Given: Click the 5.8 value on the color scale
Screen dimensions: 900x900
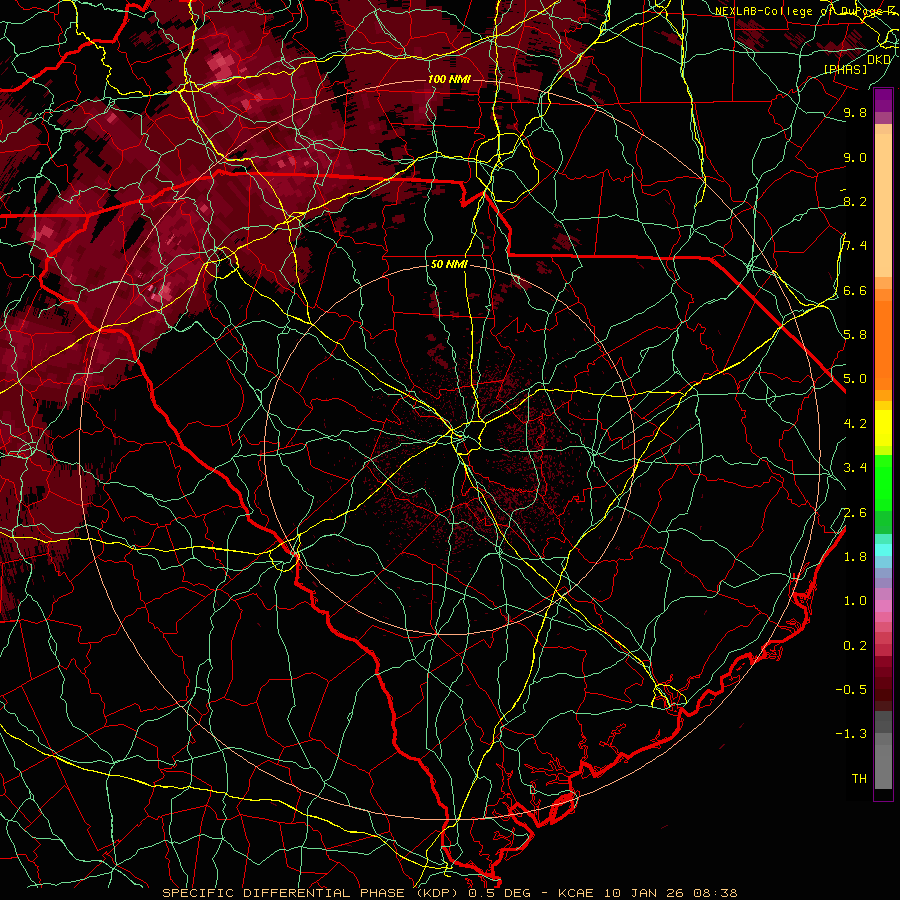Looking at the screenshot, I should [x=855, y=335].
